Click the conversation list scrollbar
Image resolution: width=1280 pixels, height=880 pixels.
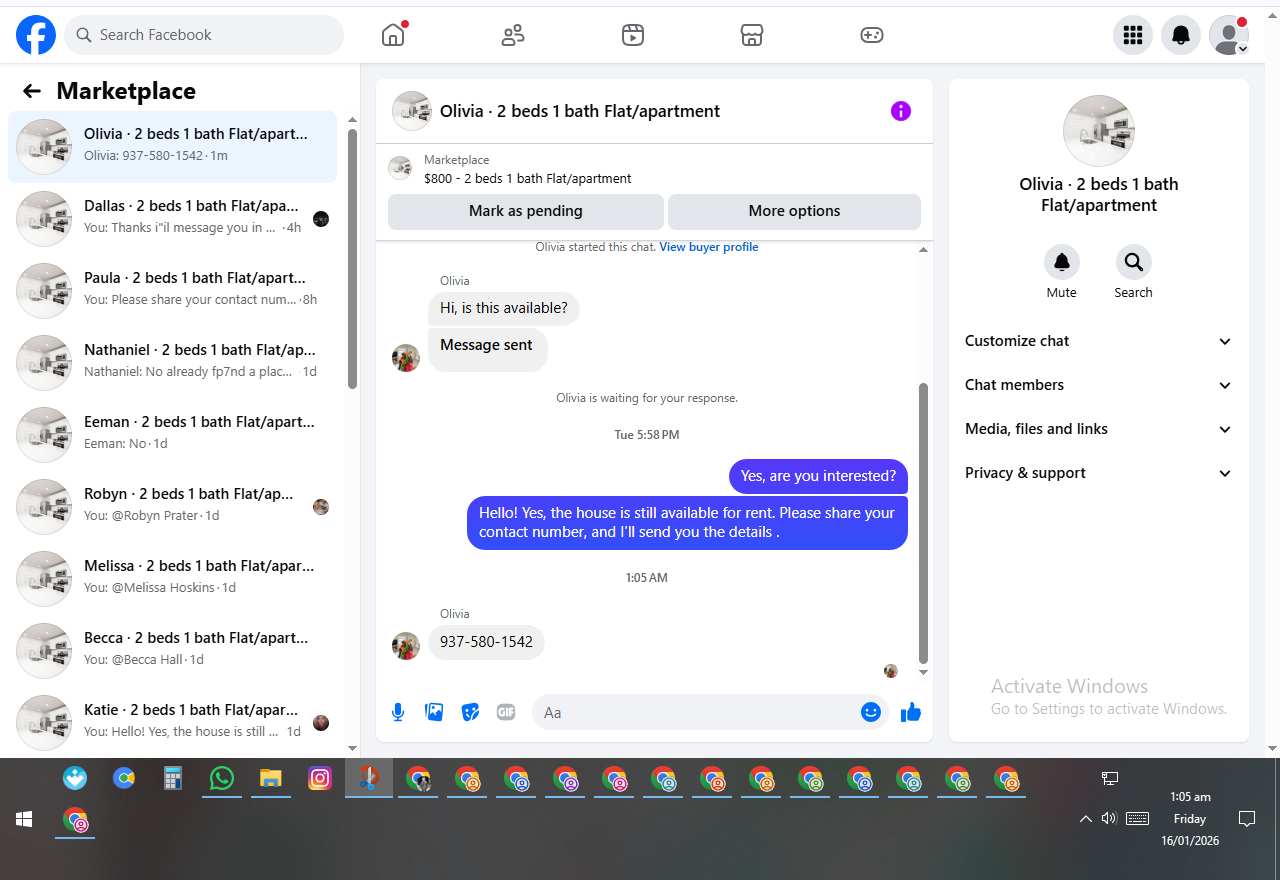[x=352, y=258]
